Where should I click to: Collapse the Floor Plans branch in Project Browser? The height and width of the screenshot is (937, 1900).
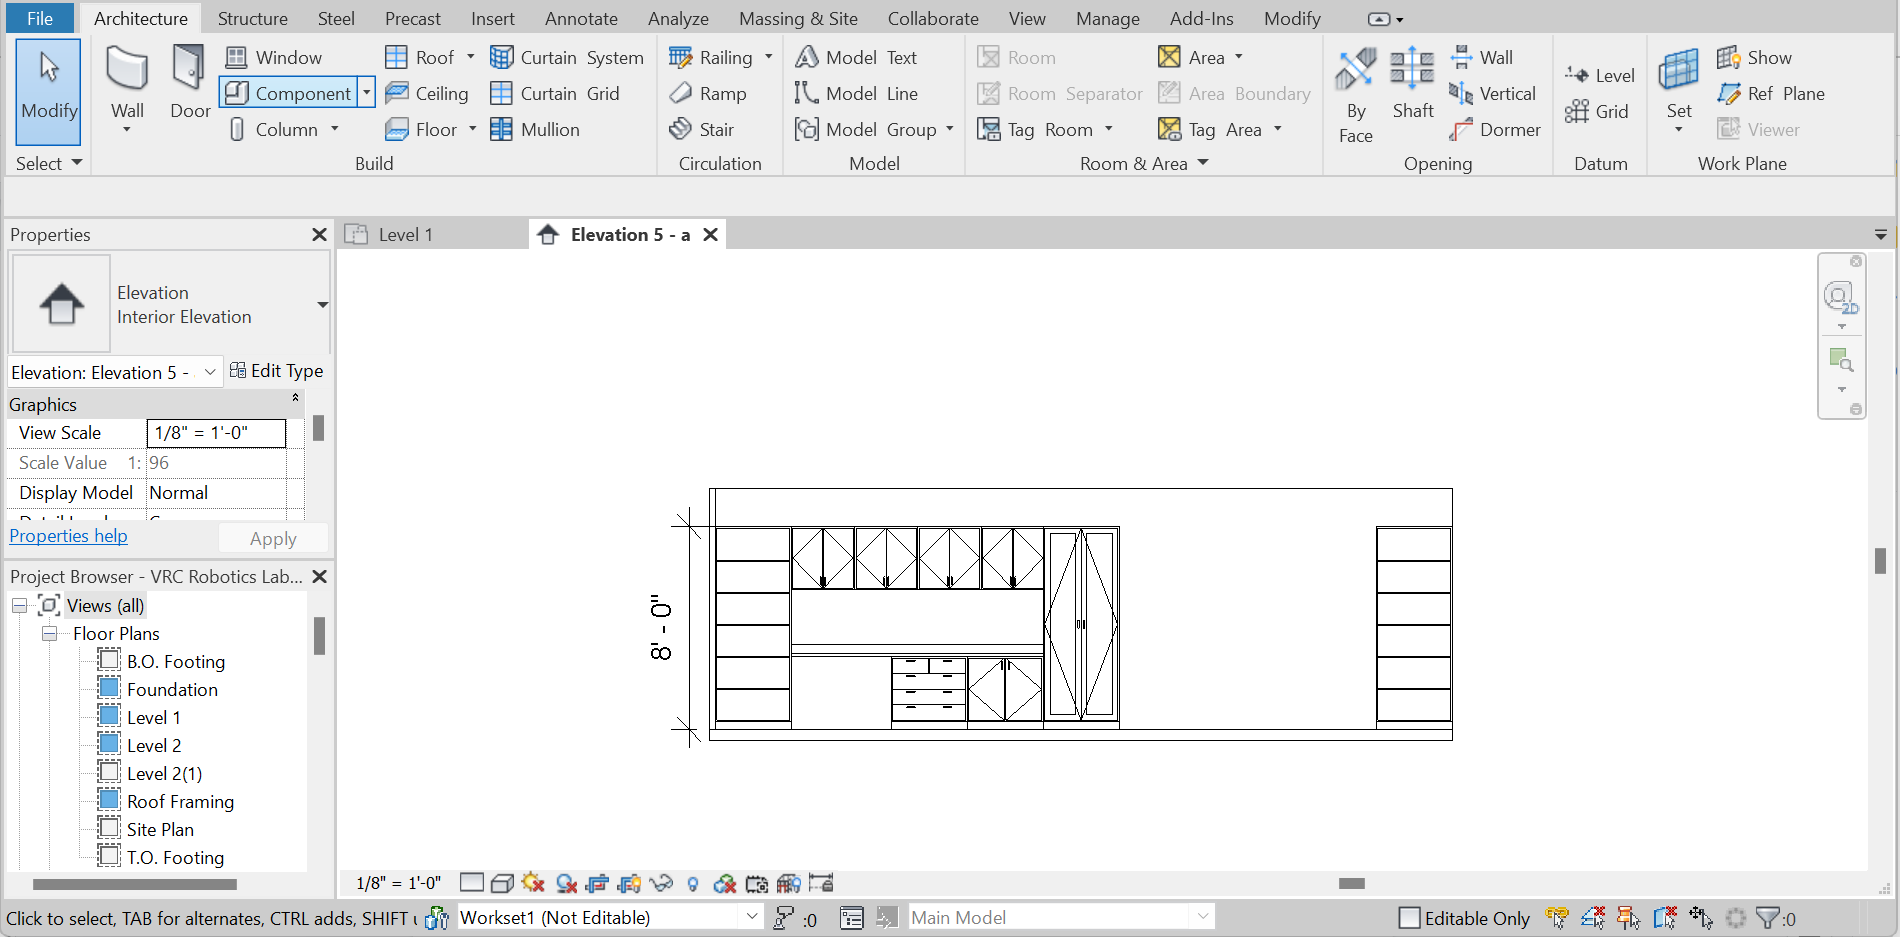click(x=49, y=633)
